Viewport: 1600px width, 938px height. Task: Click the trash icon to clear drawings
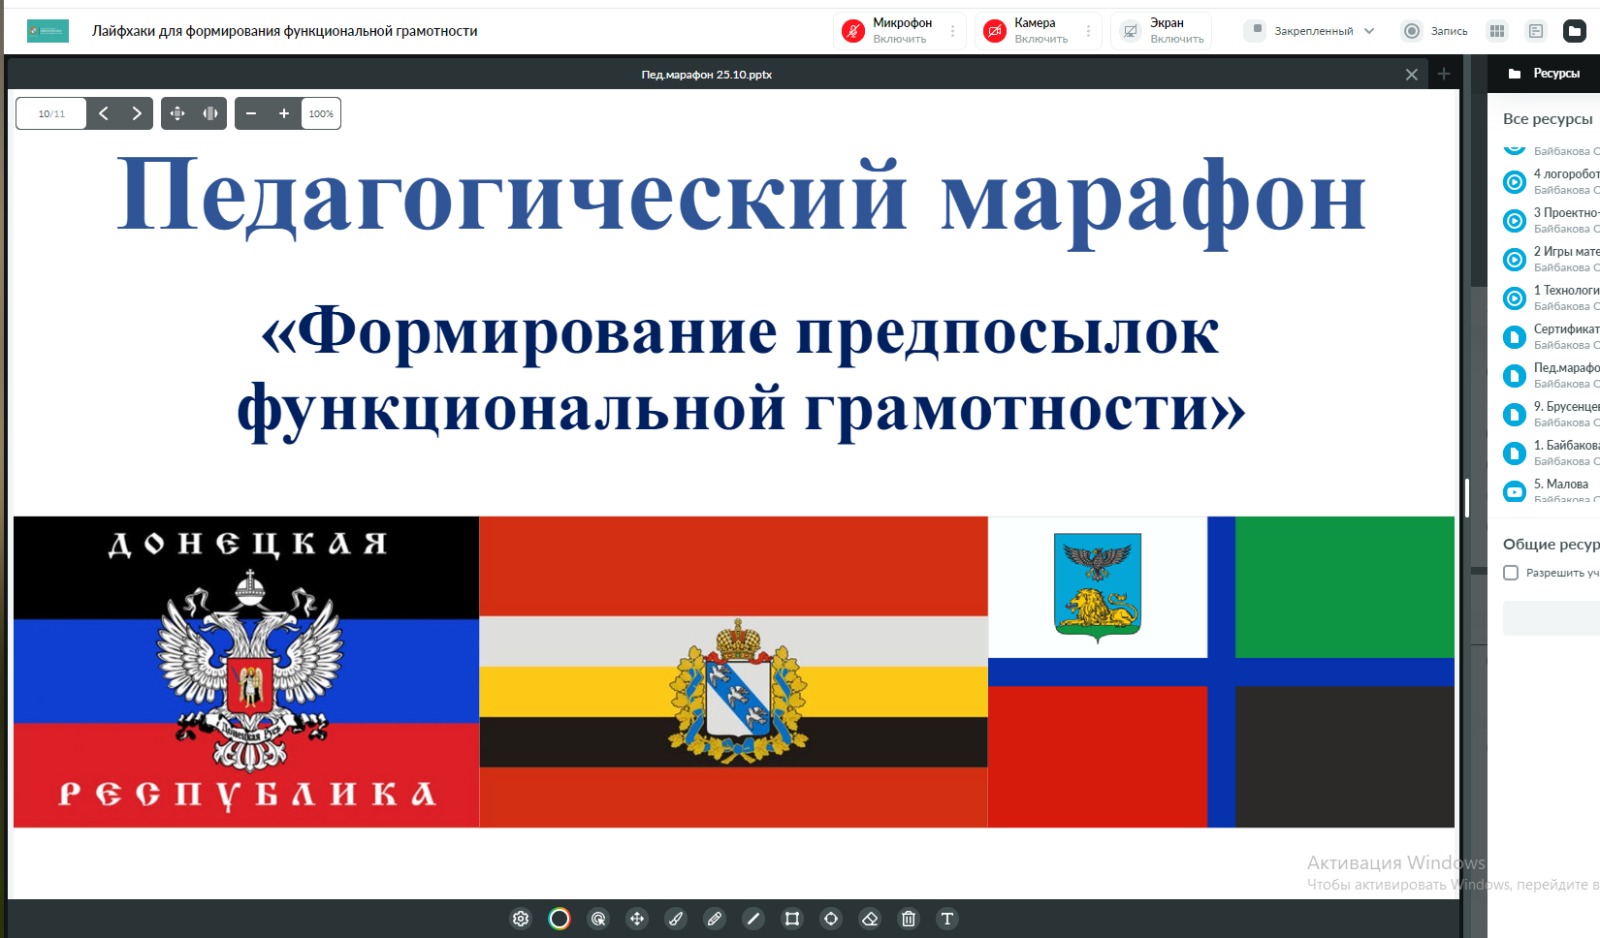(908, 919)
